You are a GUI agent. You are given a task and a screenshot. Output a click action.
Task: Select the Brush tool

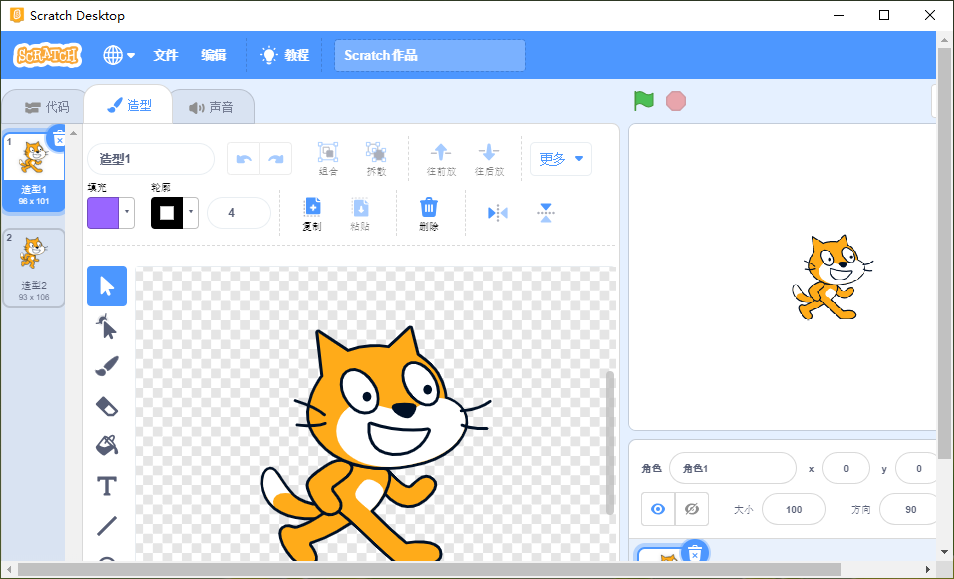(x=107, y=366)
